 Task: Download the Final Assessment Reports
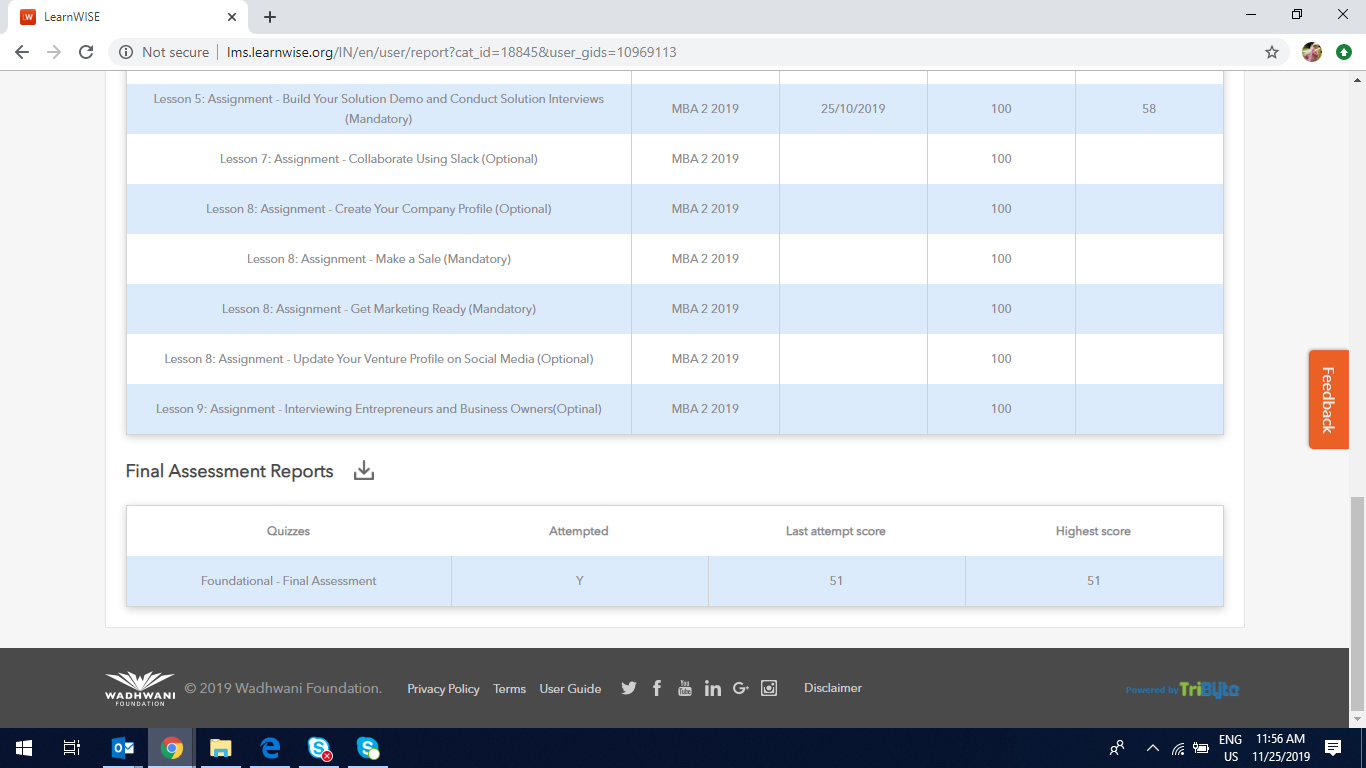364,471
